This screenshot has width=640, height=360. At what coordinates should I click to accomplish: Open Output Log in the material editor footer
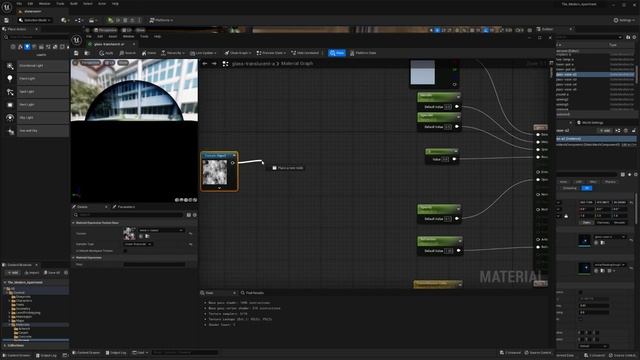pos(116,353)
